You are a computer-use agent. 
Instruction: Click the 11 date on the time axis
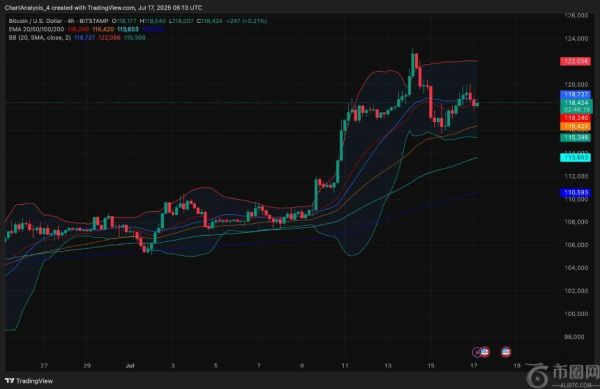click(345, 366)
